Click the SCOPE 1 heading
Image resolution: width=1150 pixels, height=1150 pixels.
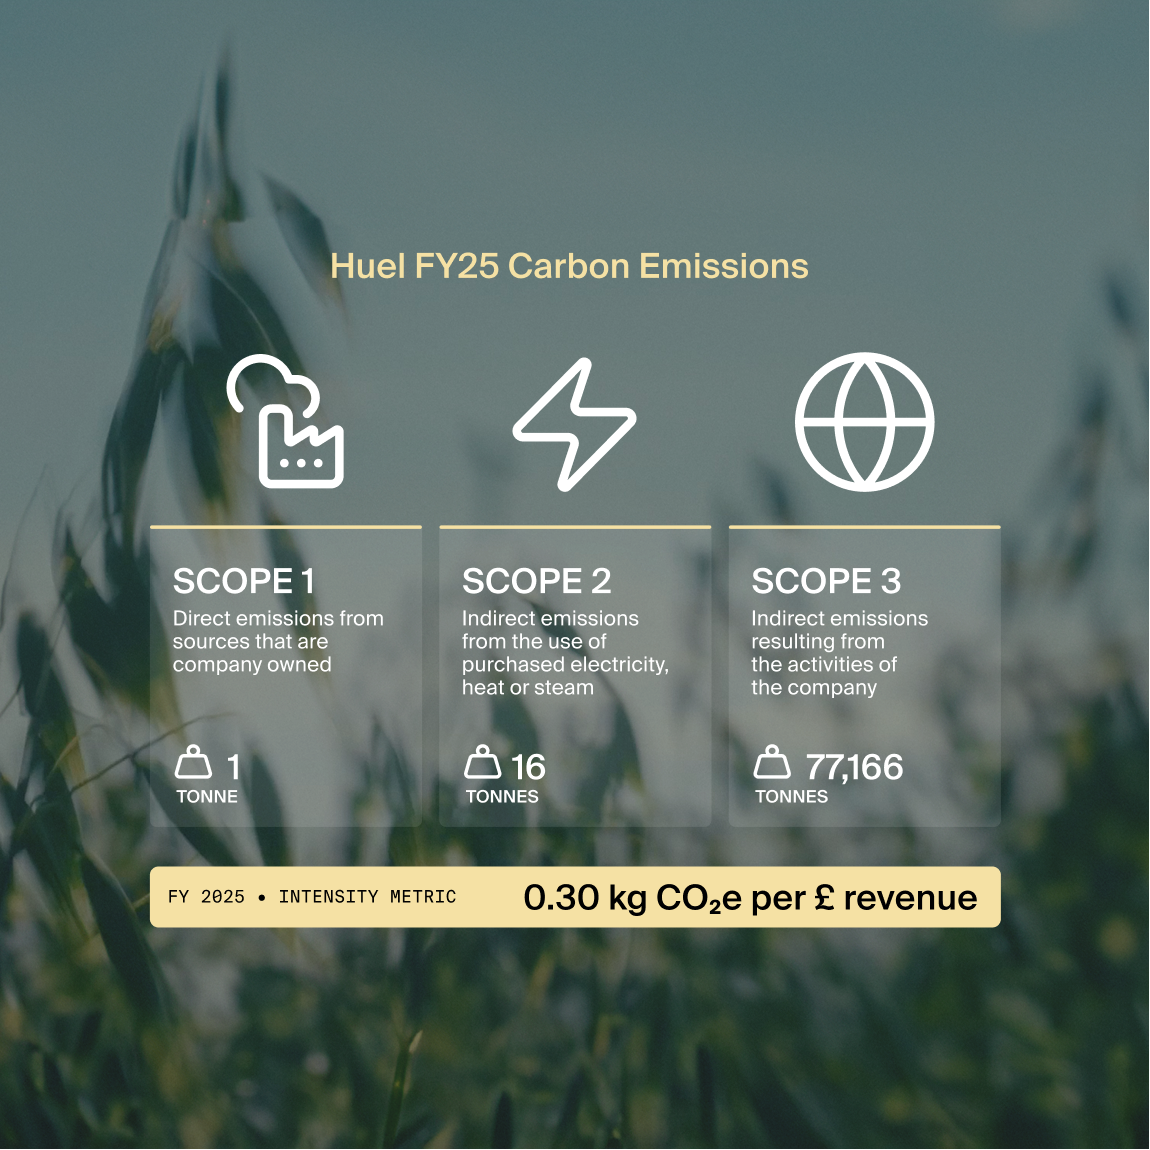tap(243, 582)
